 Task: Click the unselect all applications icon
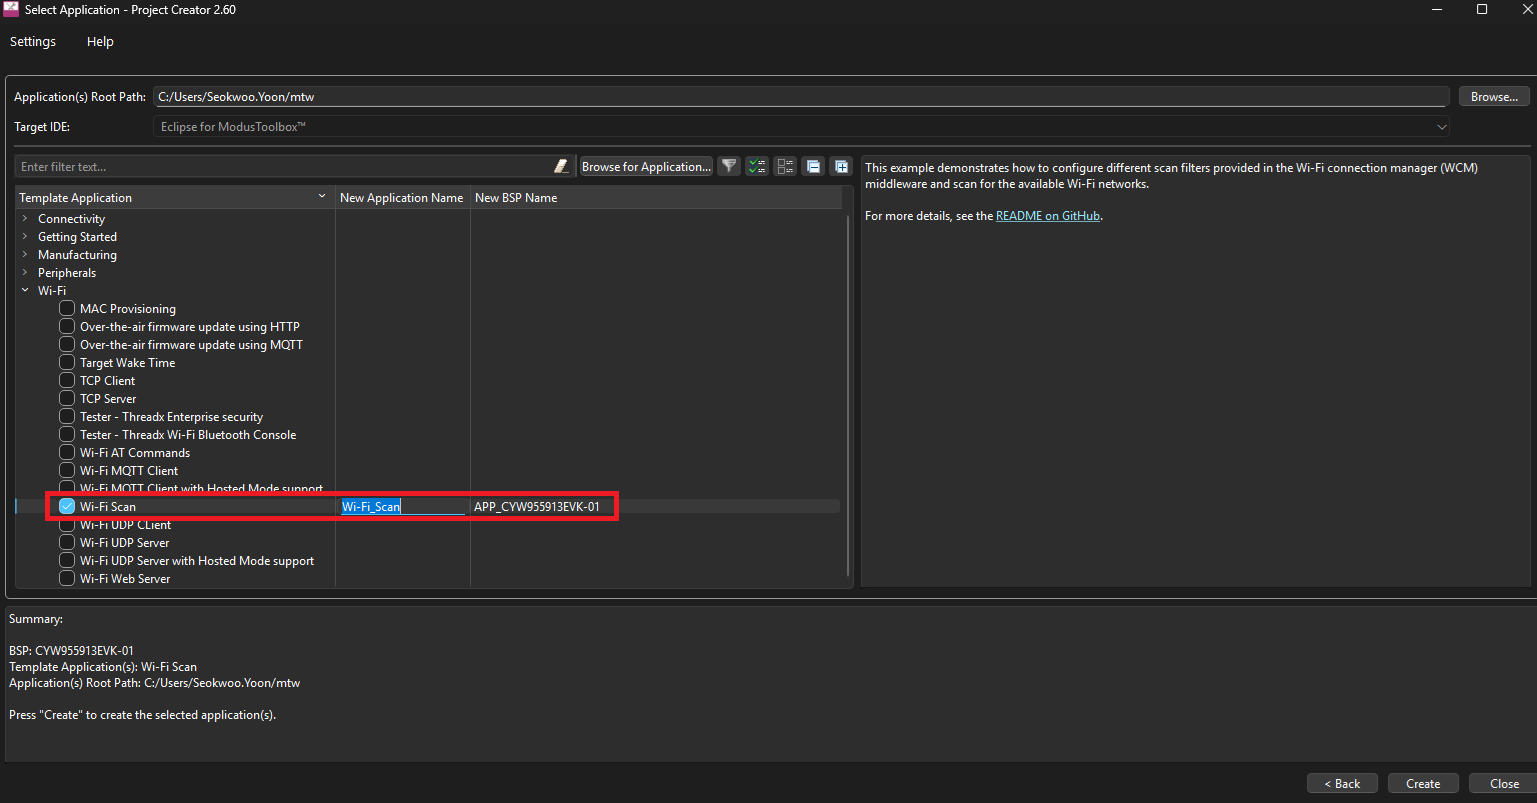pyautogui.click(x=785, y=167)
